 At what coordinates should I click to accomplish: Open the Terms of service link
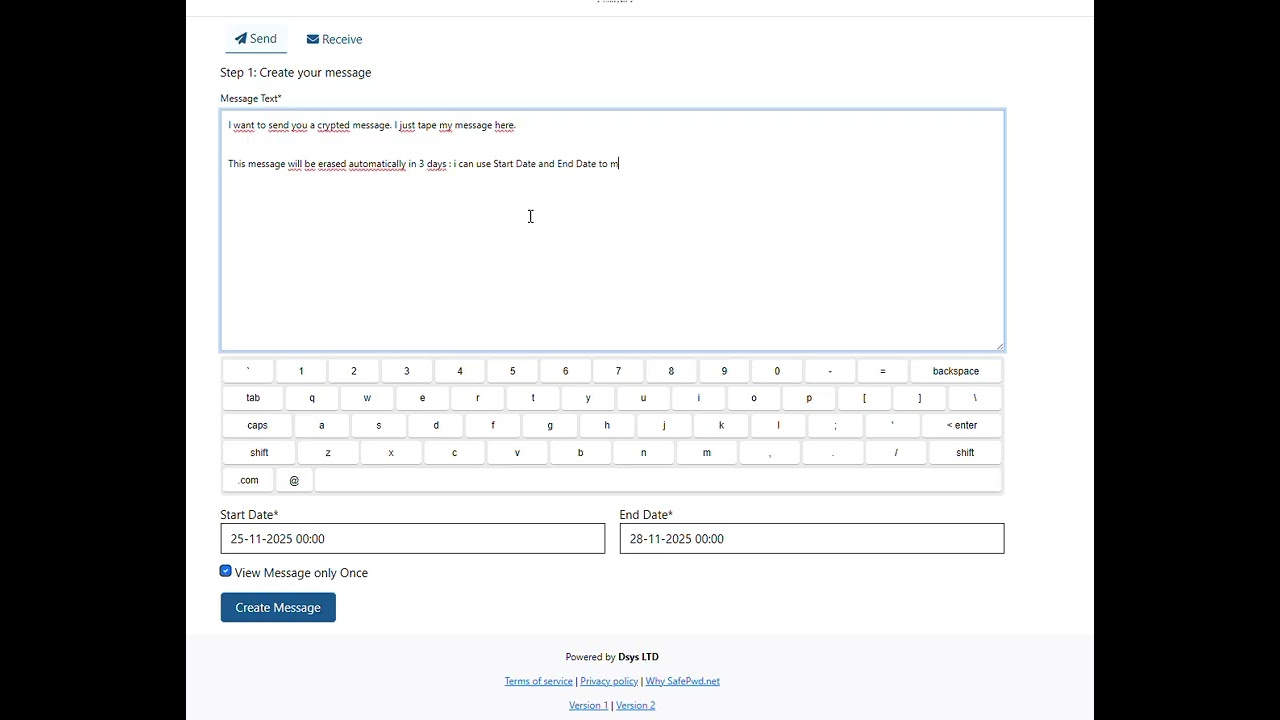pyautogui.click(x=538, y=681)
